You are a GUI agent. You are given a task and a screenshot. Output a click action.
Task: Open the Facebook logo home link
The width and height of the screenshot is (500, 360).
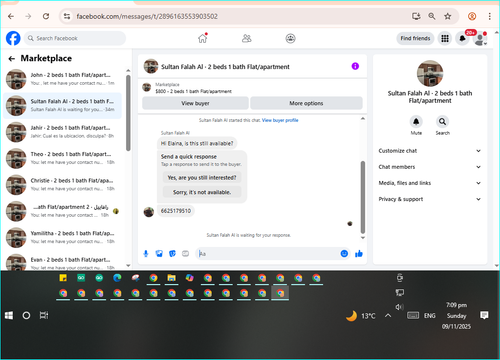click(x=13, y=38)
